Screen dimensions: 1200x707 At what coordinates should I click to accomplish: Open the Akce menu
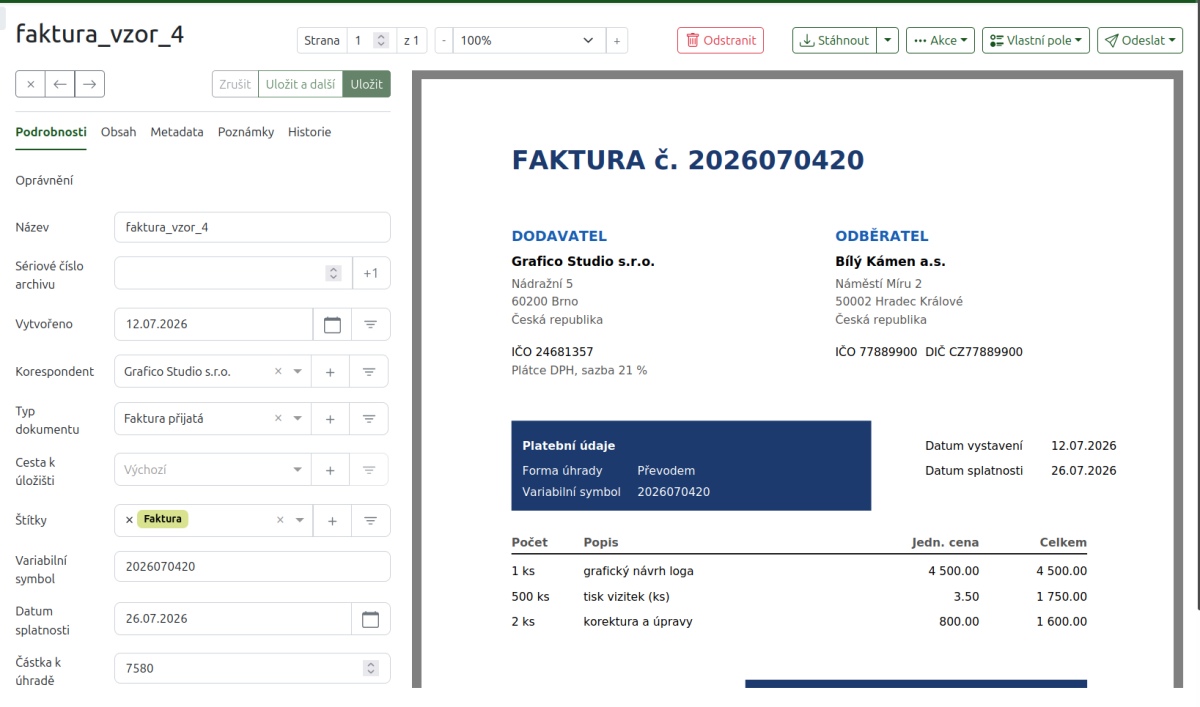coord(941,41)
